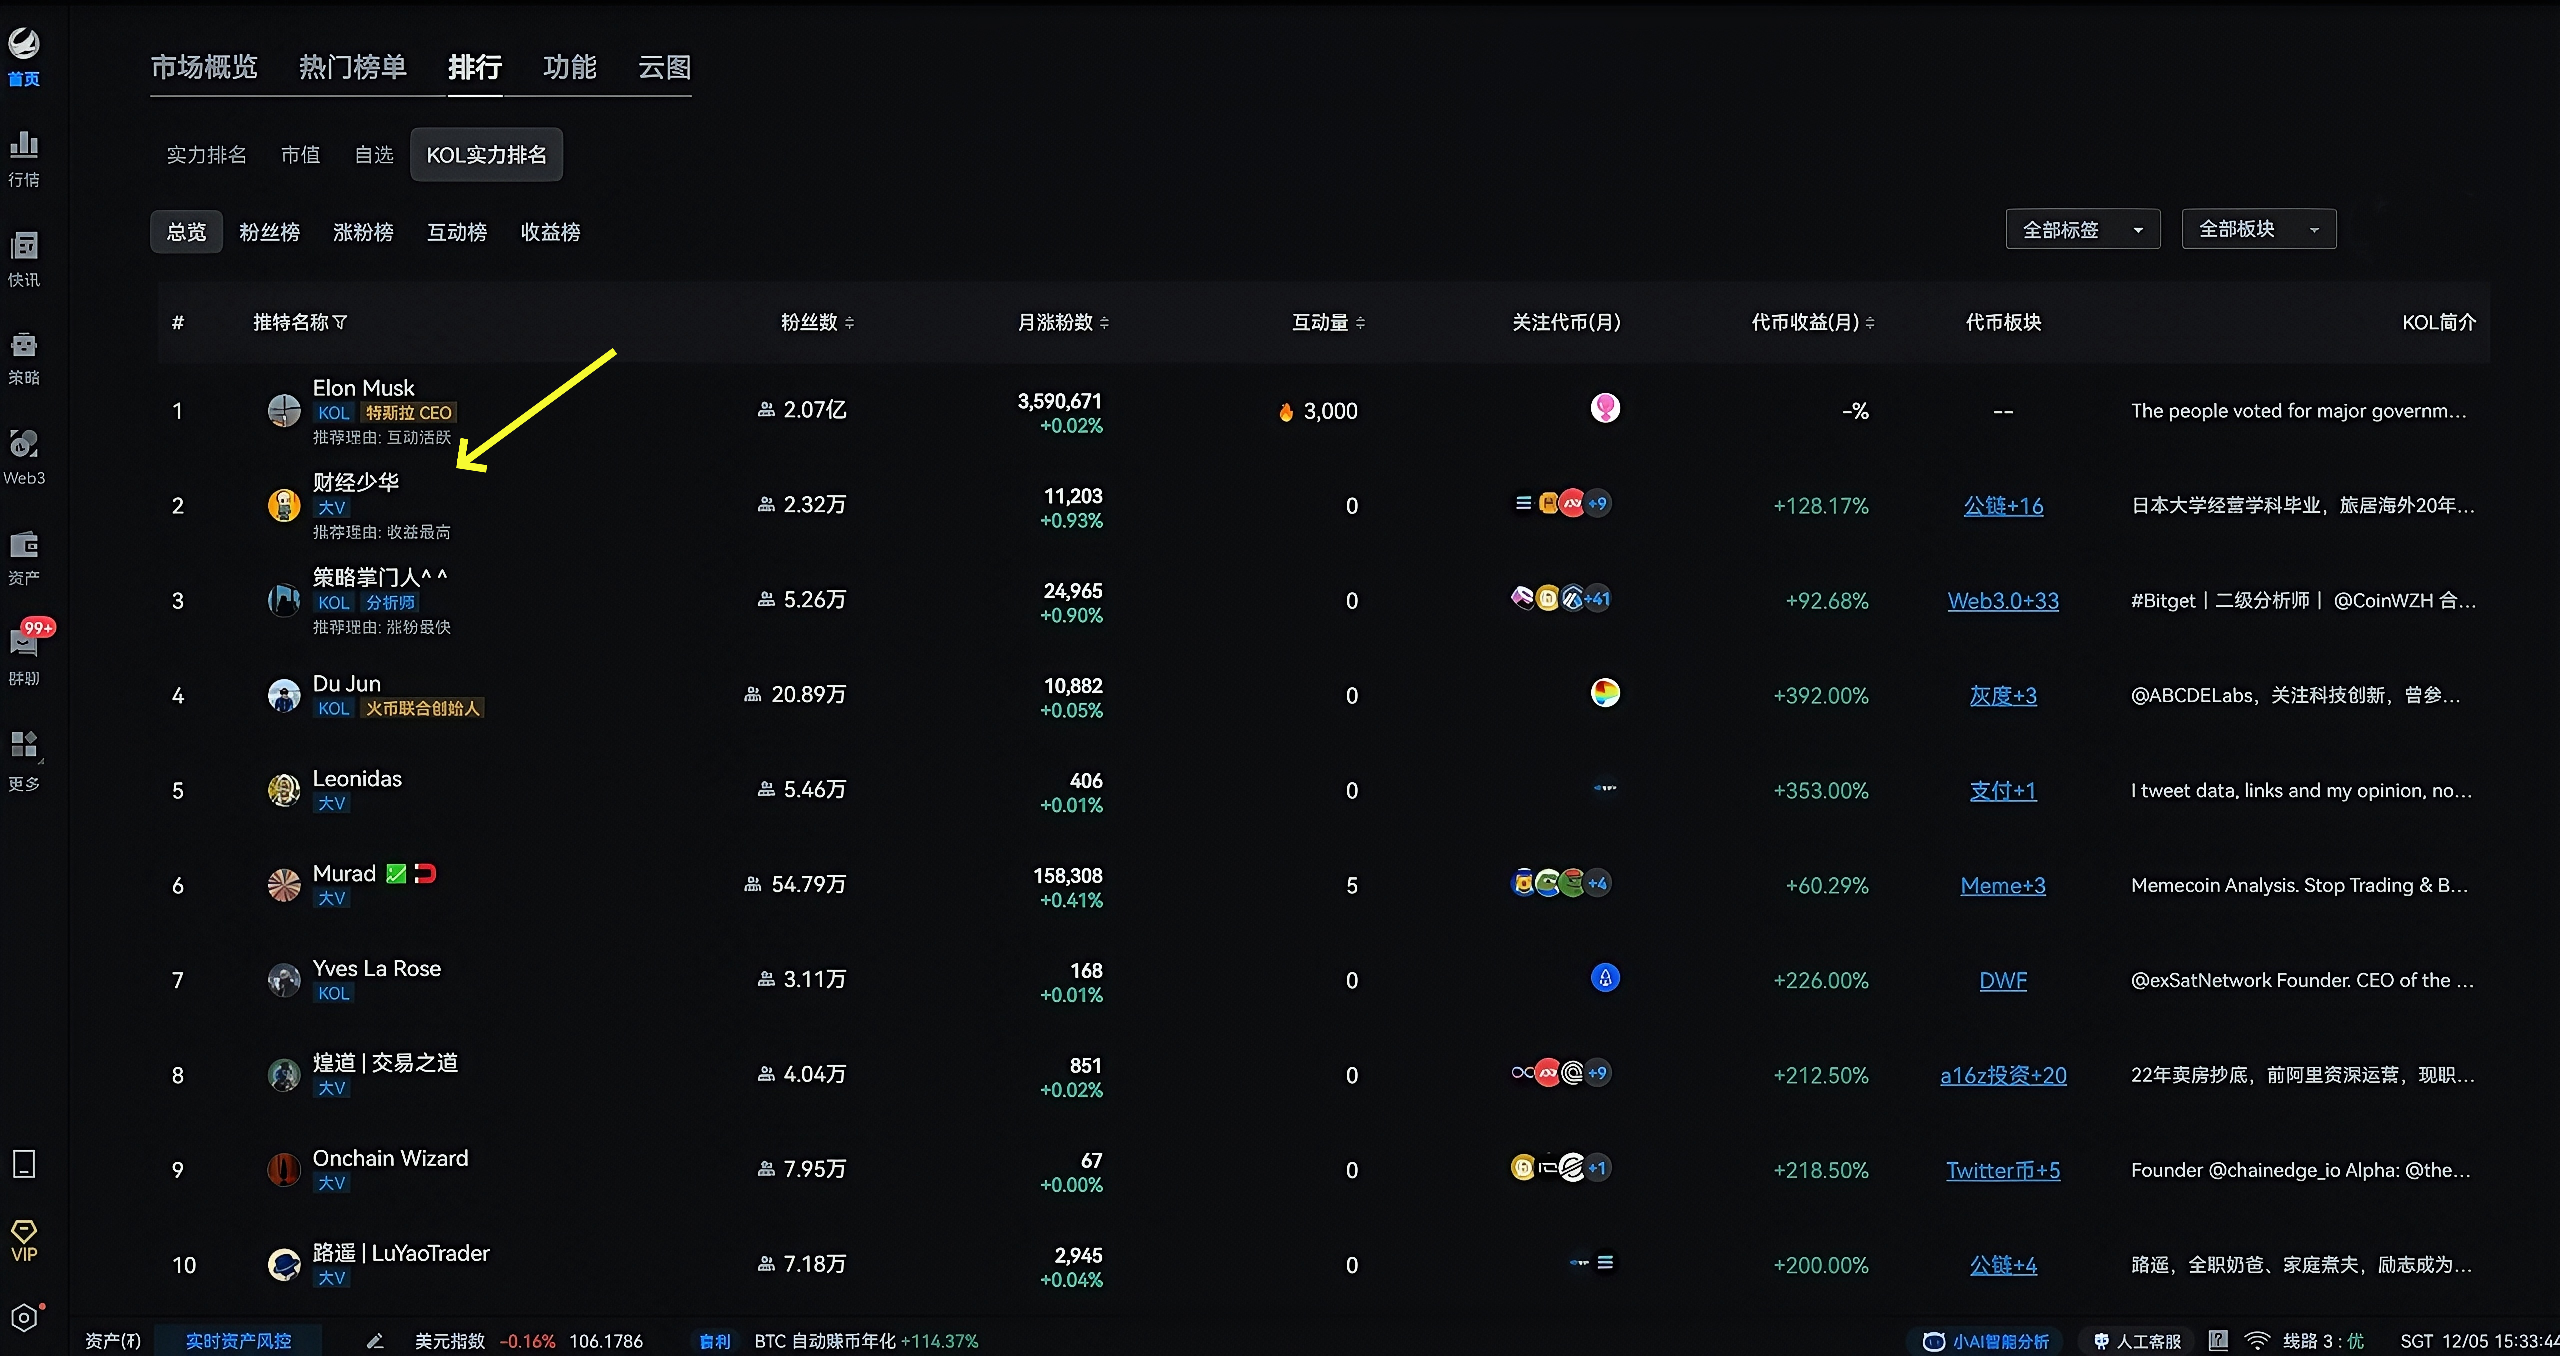The height and width of the screenshot is (1356, 2560).
Task: Click the +4 token badge in Murad row
Action: click(1598, 883)
